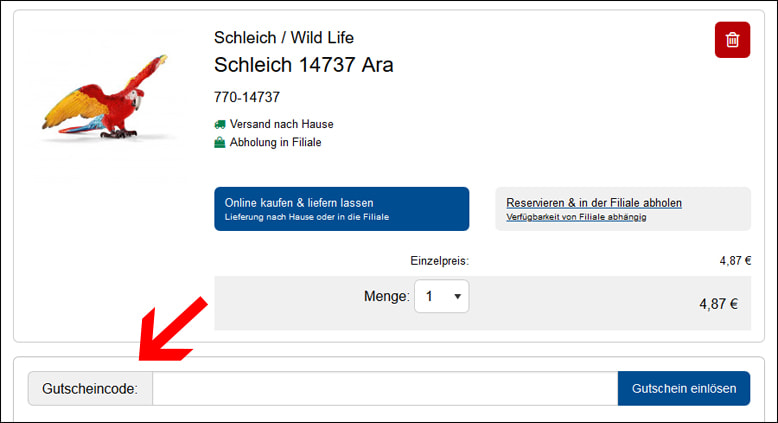
Task: Click the Gutscheincode label
Action: tap(90, 389)
